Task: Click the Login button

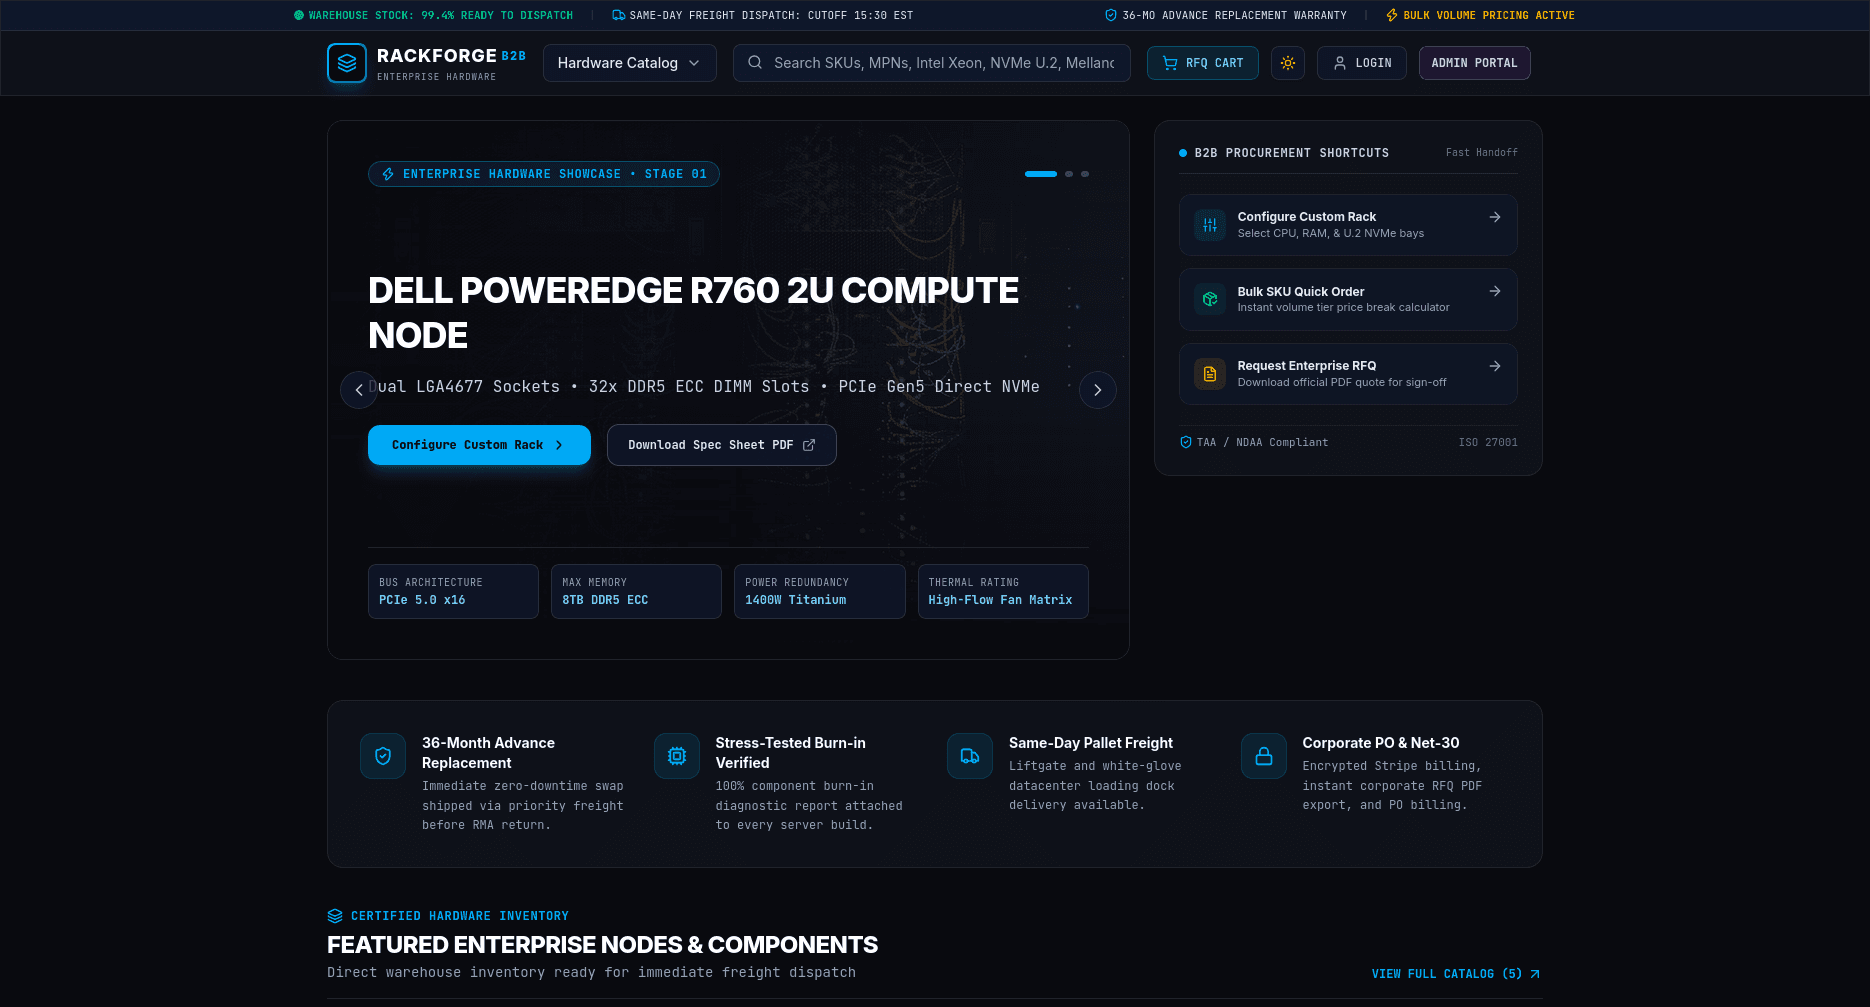Action: 1362,63
